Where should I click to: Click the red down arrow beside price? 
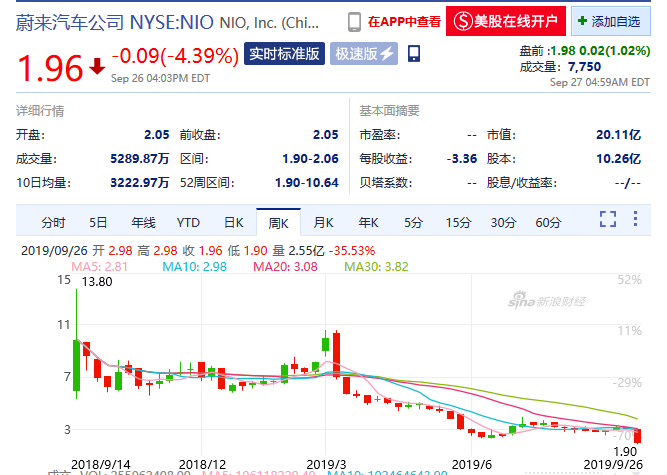(x=97, y=66)
